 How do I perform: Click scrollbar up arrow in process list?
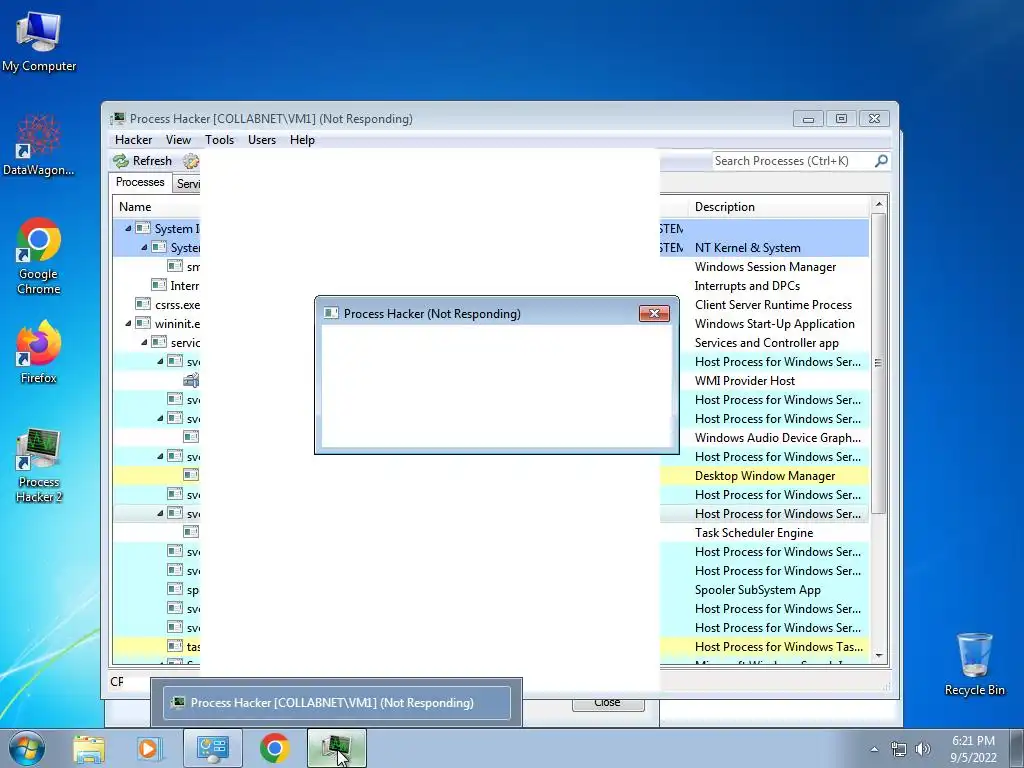(879, 204)
